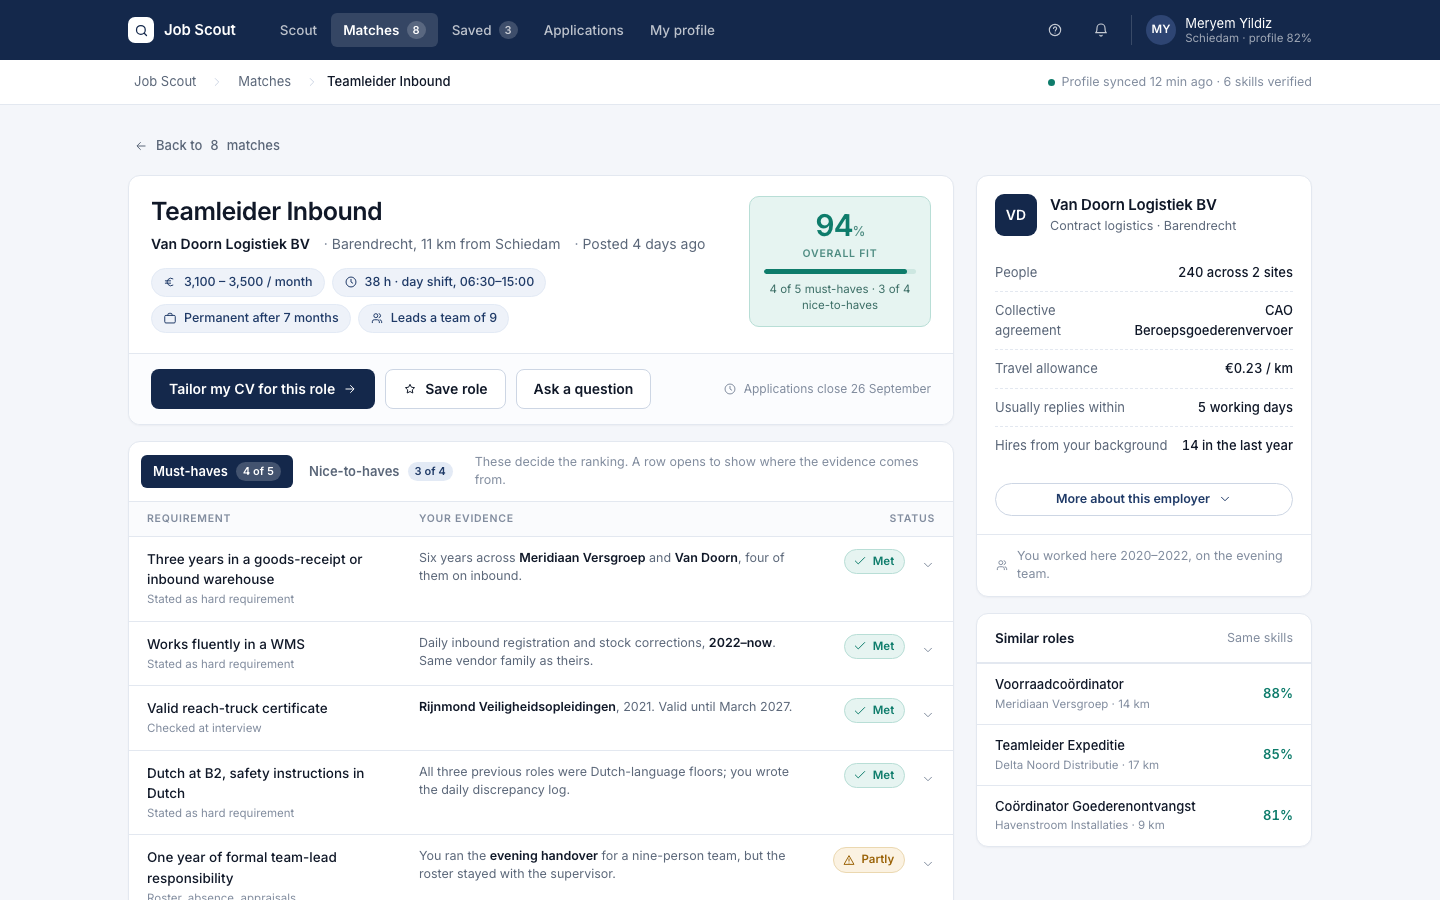This screenshot has height=900, width=1440.
Task: Open Applications in top navigation
Action: click(x=583, y=30)
